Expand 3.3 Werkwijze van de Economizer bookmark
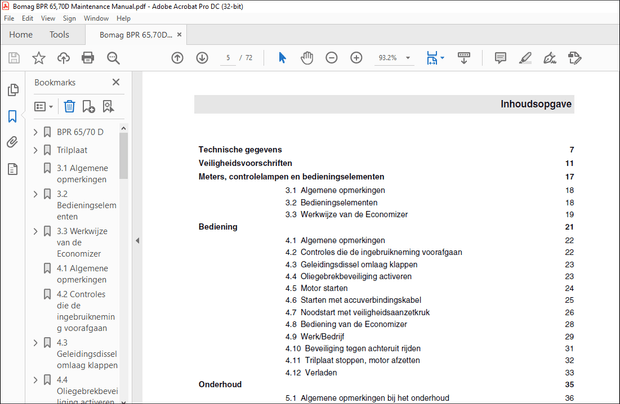This screenshot has width=620, height=404. pos(35,231)
